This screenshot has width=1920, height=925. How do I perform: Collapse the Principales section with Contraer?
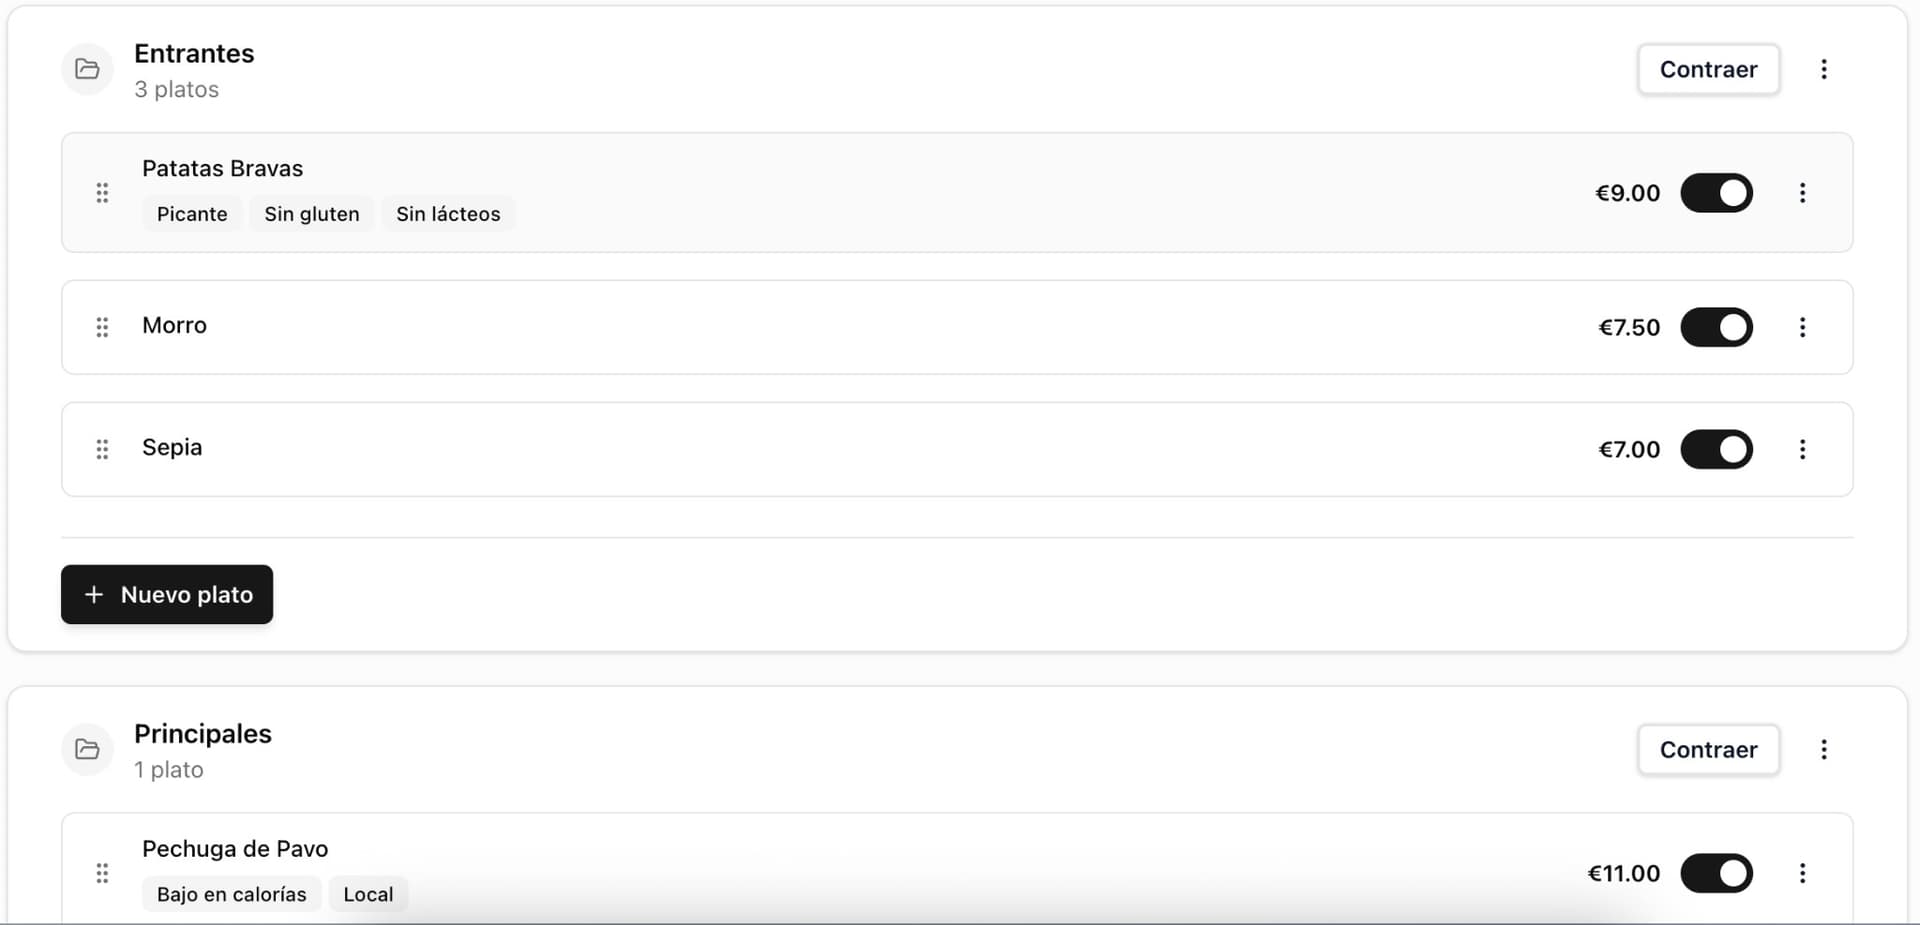coord(1708,750)
